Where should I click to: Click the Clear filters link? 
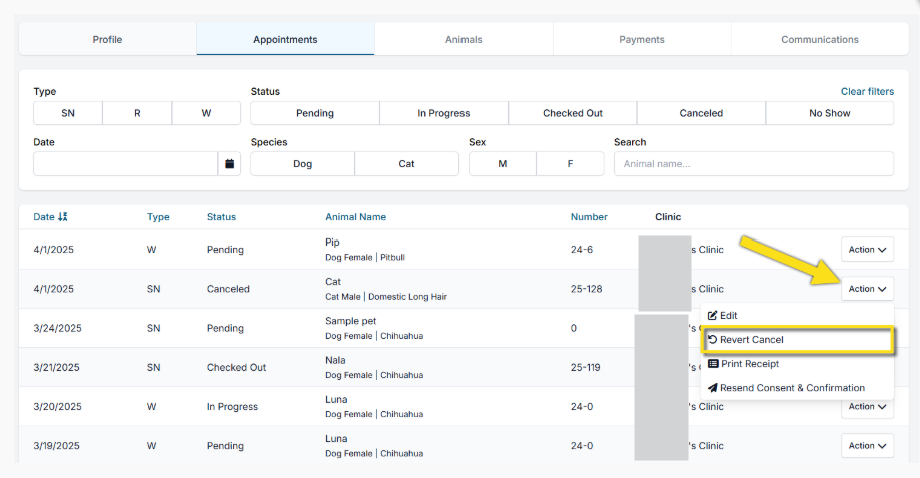tap(867, 92)
